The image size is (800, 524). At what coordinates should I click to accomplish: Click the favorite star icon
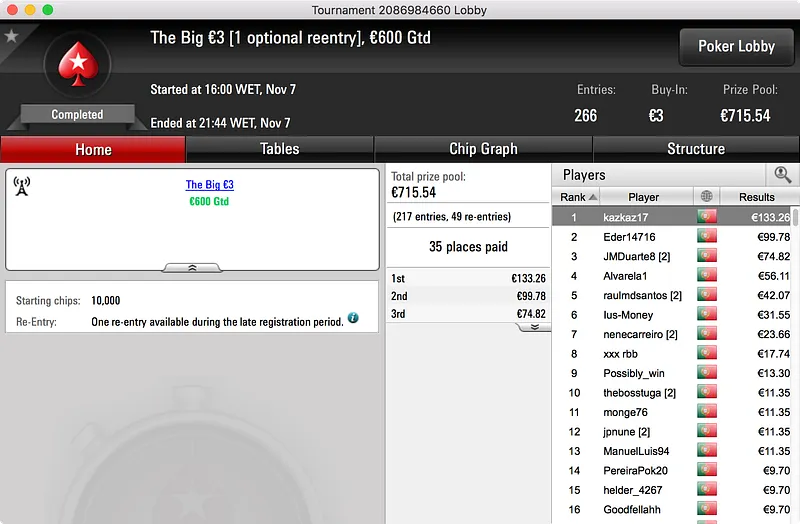tap(11, 36)
